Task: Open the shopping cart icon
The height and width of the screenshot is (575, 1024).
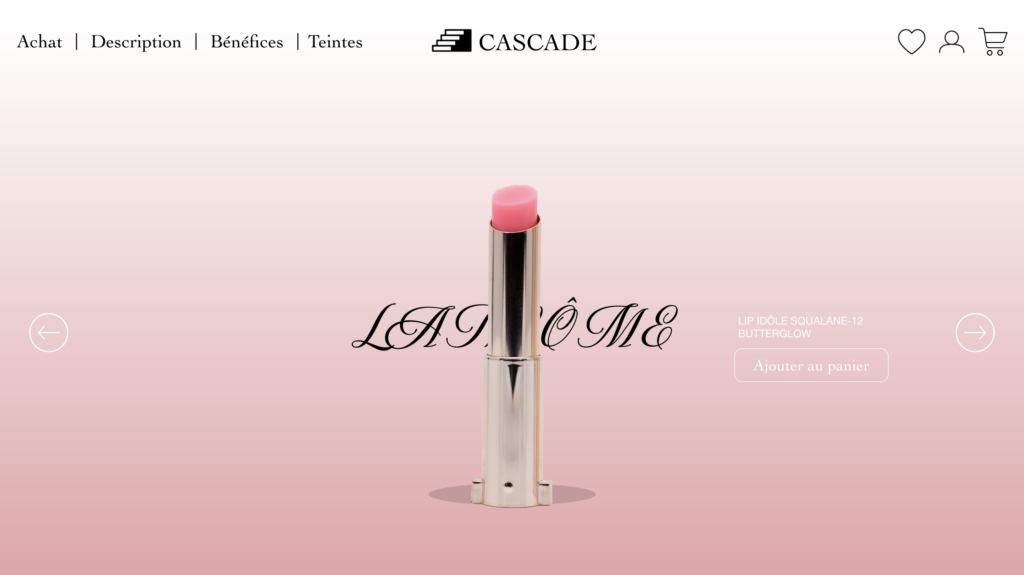Action: [993, 42]
